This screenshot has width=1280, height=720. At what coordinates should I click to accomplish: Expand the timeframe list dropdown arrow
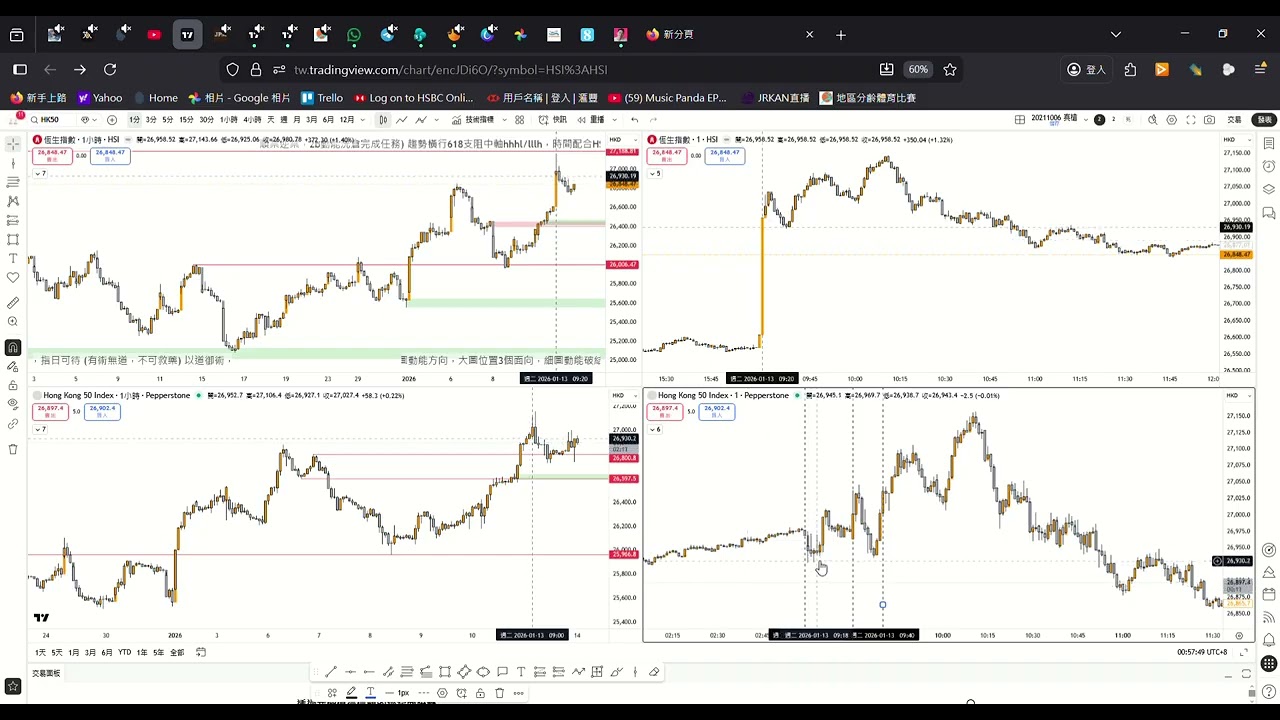tap(363, 119)
